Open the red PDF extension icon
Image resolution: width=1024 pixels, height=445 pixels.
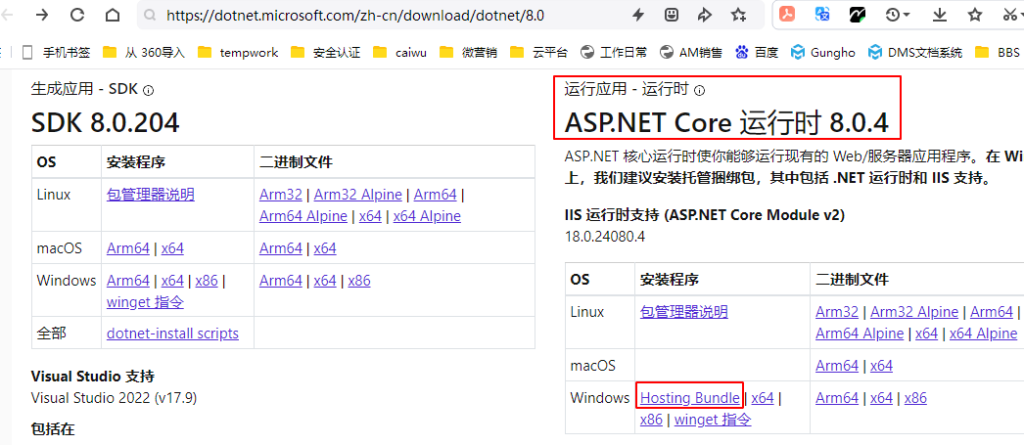click(x=788, y=15)
